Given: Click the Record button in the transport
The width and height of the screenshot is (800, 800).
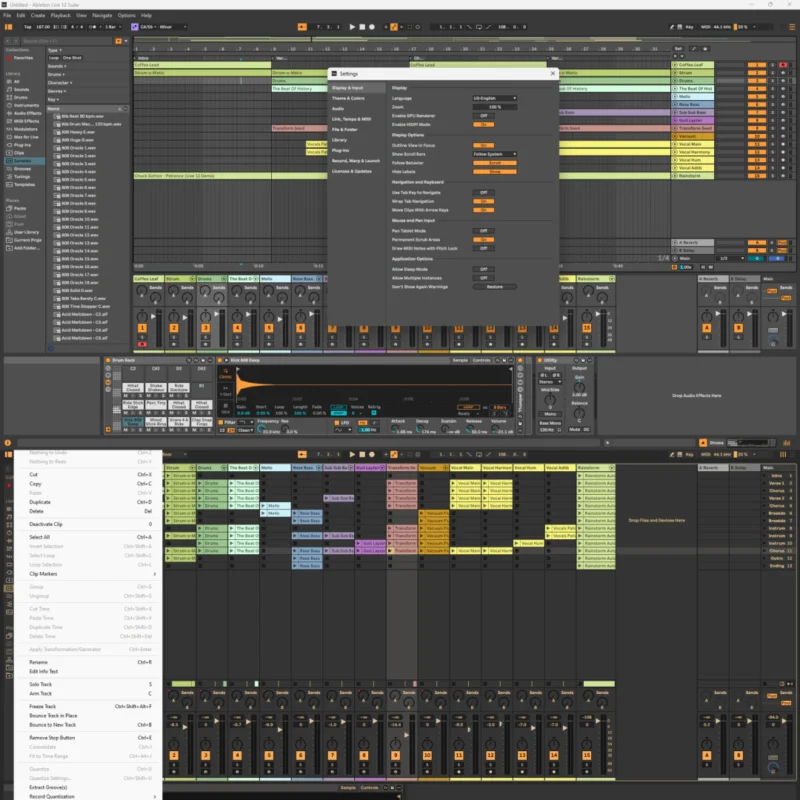Looking at the screenshot, I should click(x=370, y=27).
